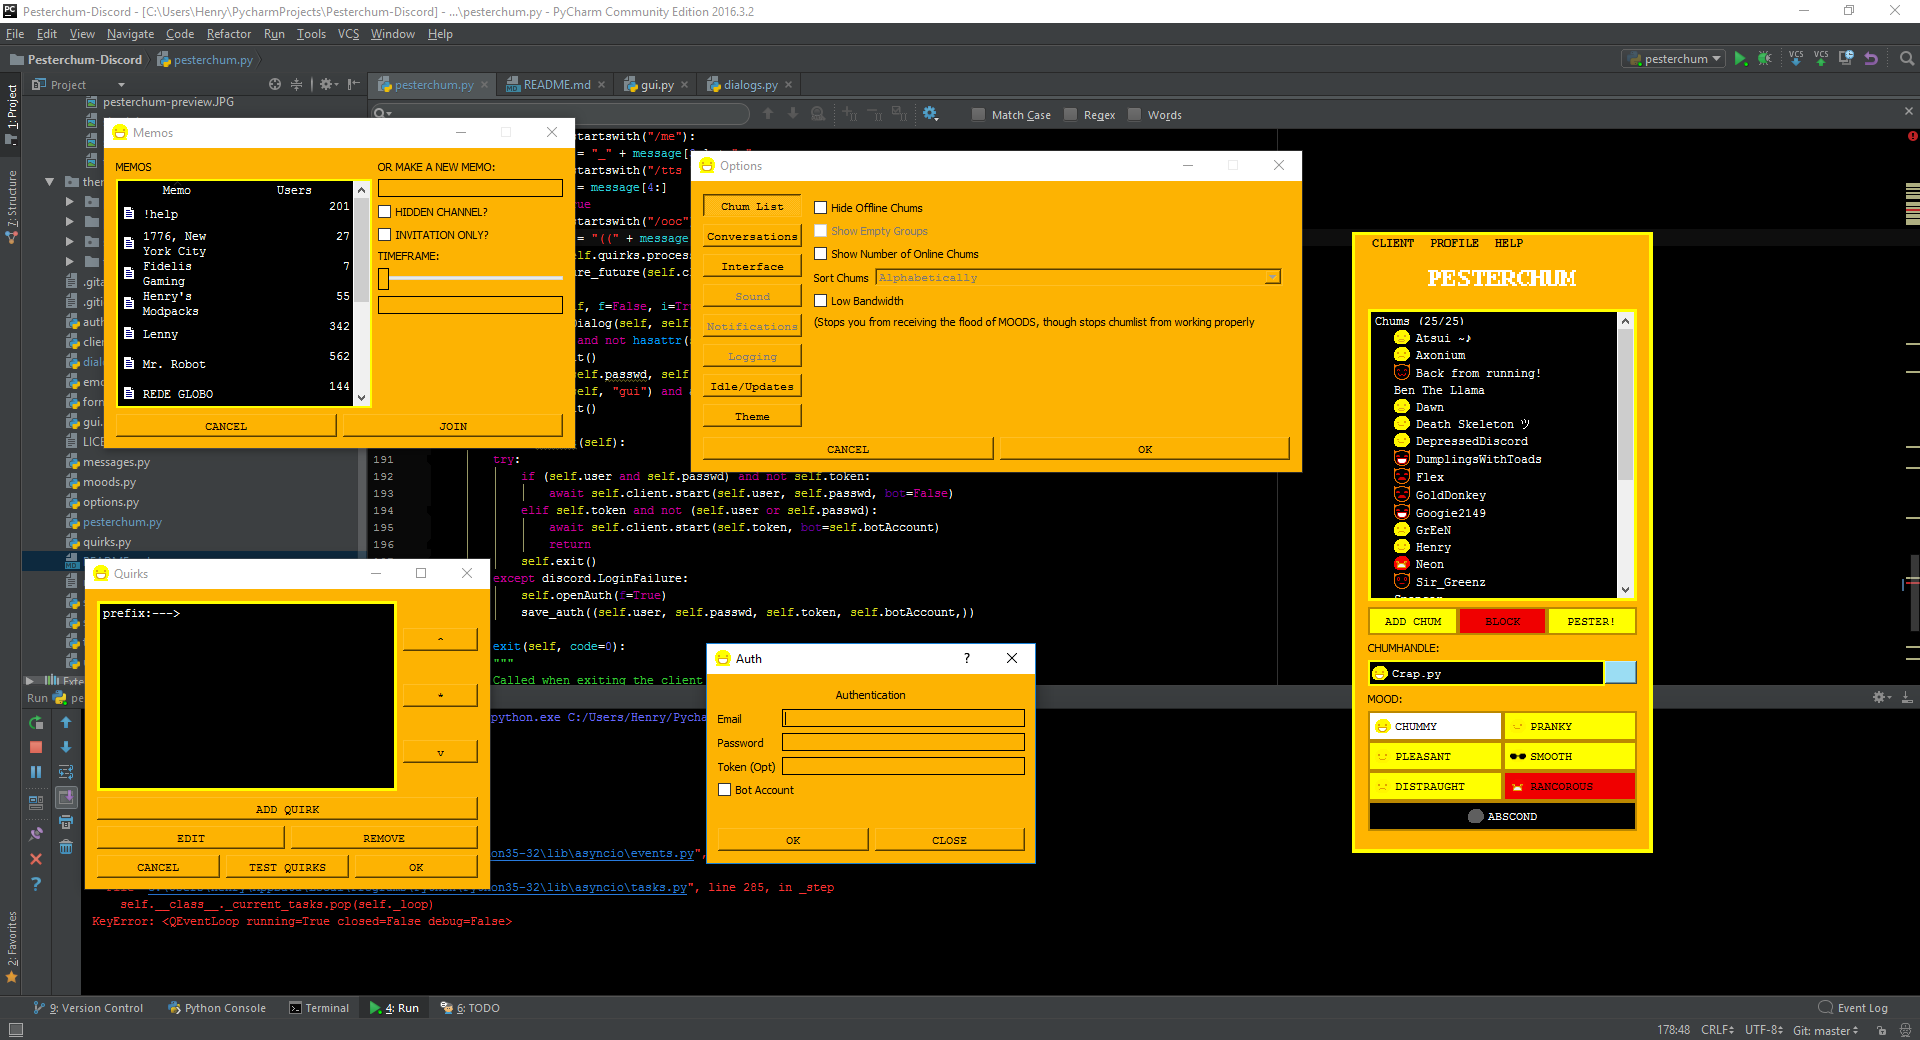Jump up the stack trace with blue up arrow

(x=66, y=722)
